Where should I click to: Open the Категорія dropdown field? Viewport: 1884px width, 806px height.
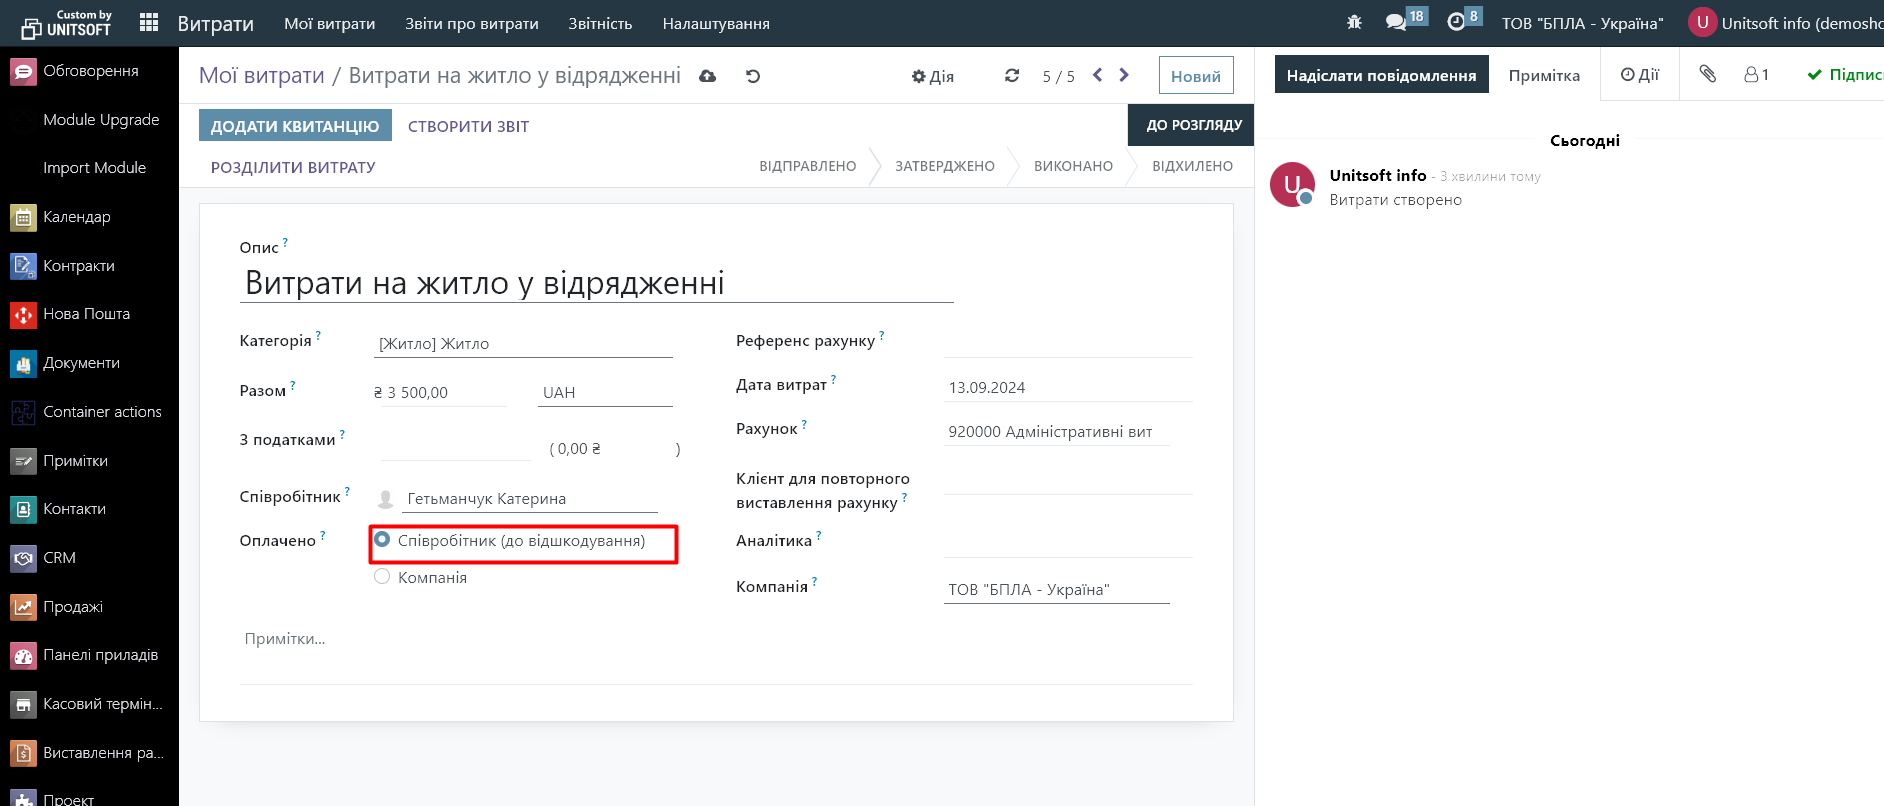click(x=524, y=344)
